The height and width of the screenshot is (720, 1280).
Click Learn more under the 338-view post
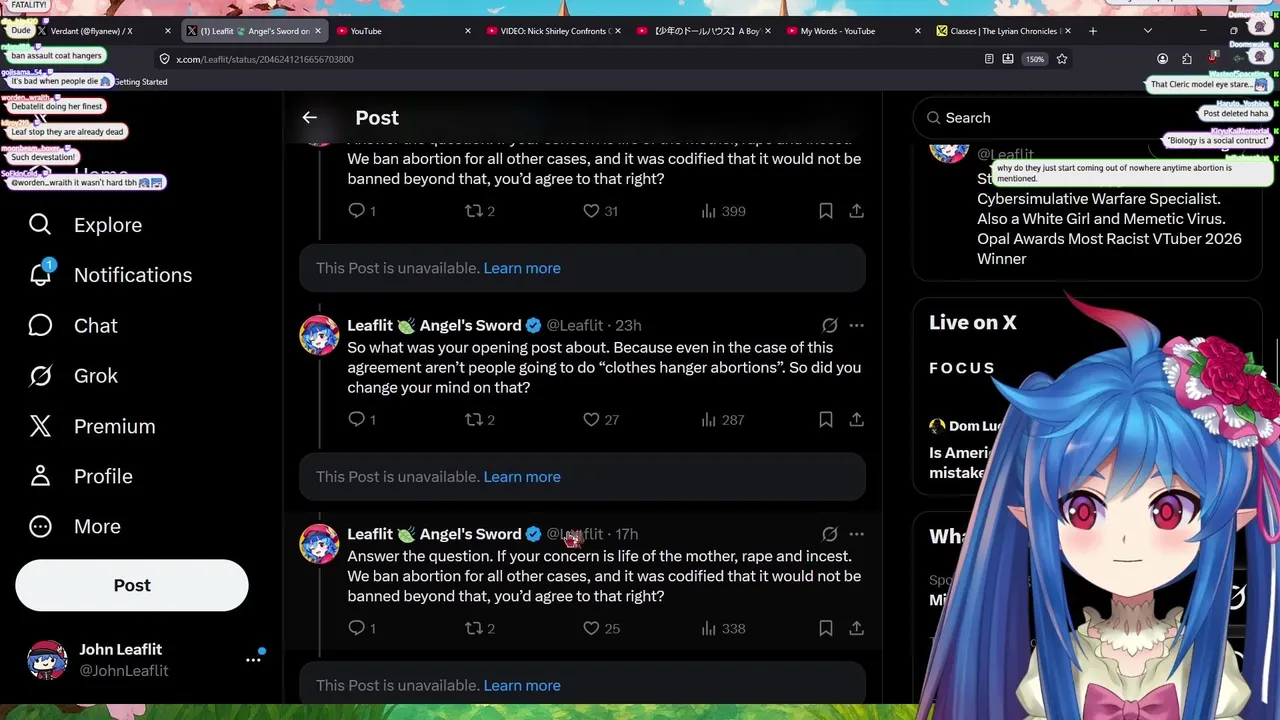(x=522, y=685)
